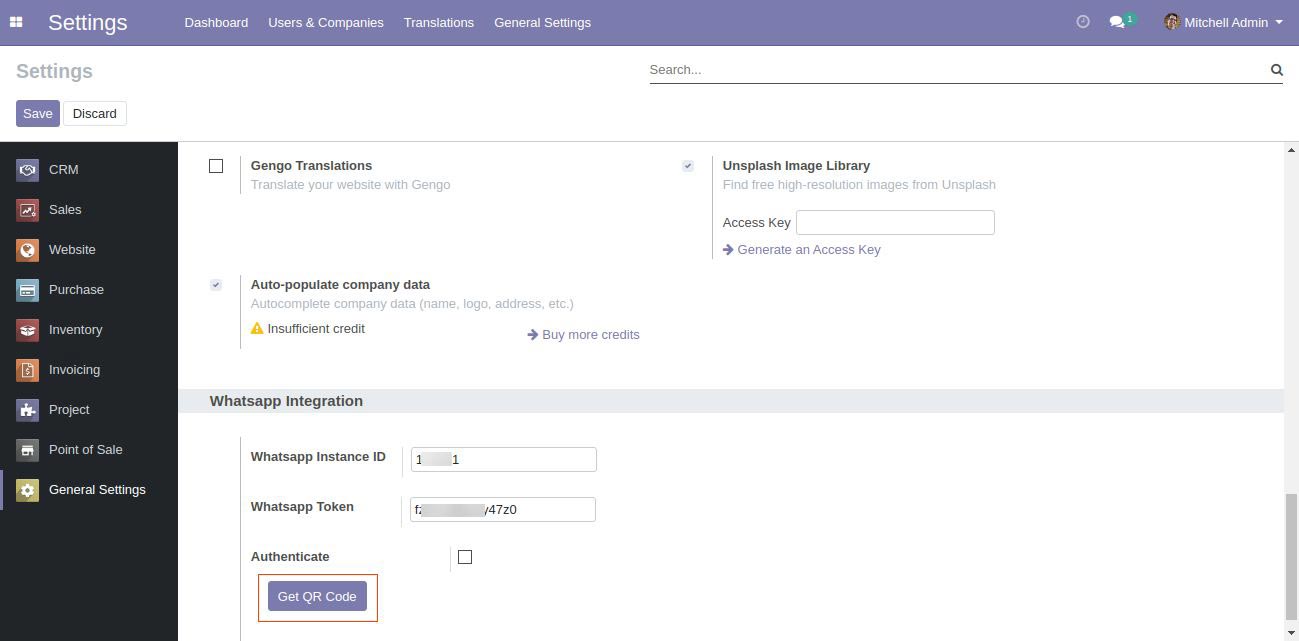Select Sales settings section

click(x=89, y=210)
